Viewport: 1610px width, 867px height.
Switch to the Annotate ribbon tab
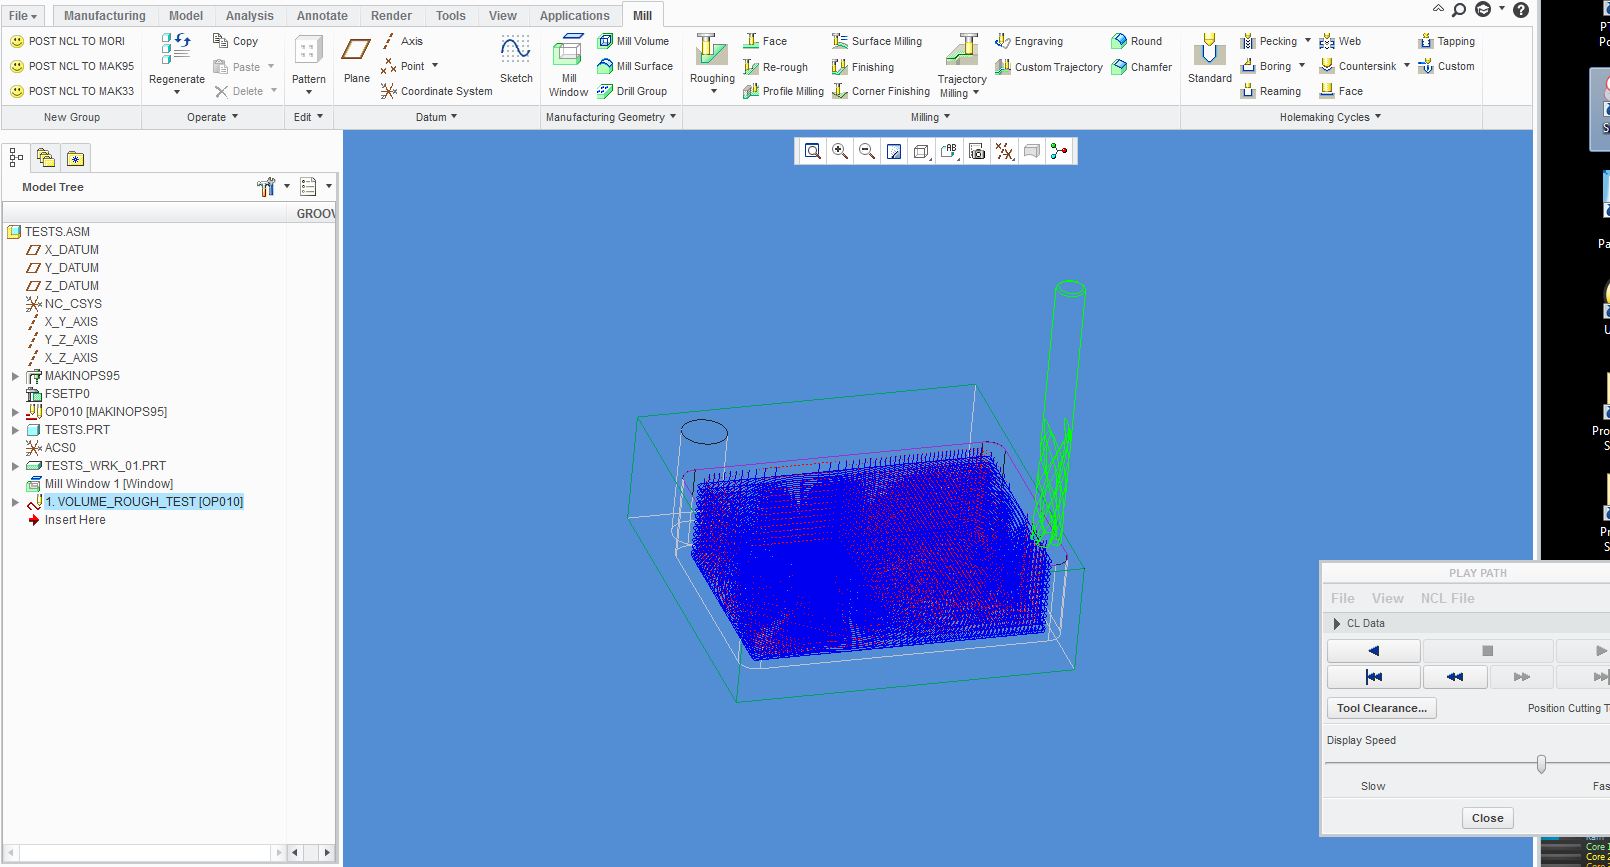click(322, 15)
